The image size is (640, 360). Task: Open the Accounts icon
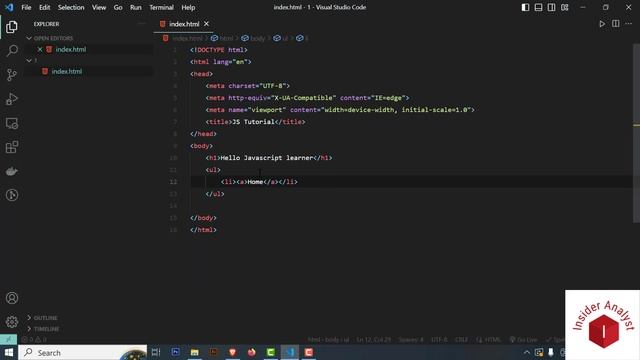12,298
